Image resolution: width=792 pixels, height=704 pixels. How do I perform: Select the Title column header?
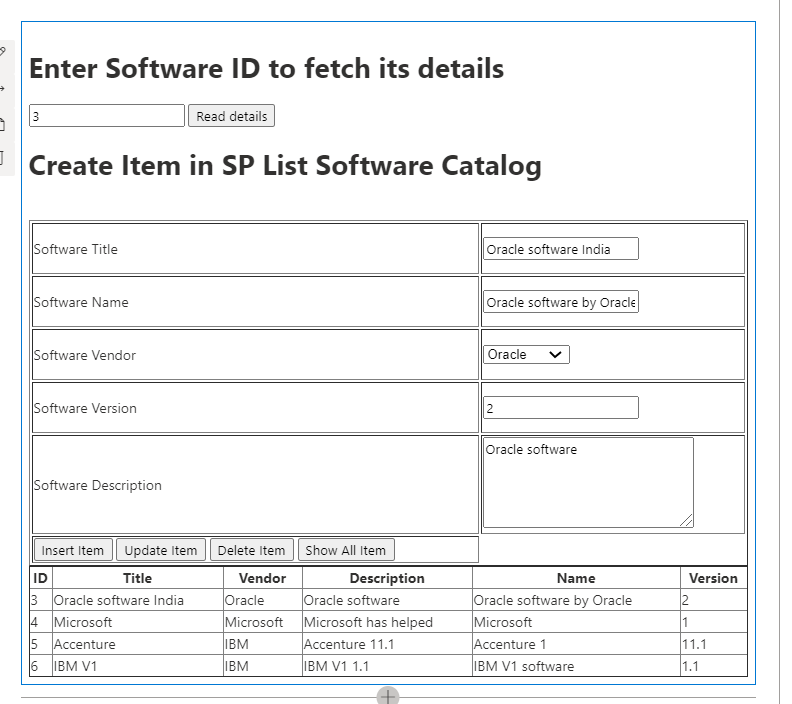coord(137,578)
